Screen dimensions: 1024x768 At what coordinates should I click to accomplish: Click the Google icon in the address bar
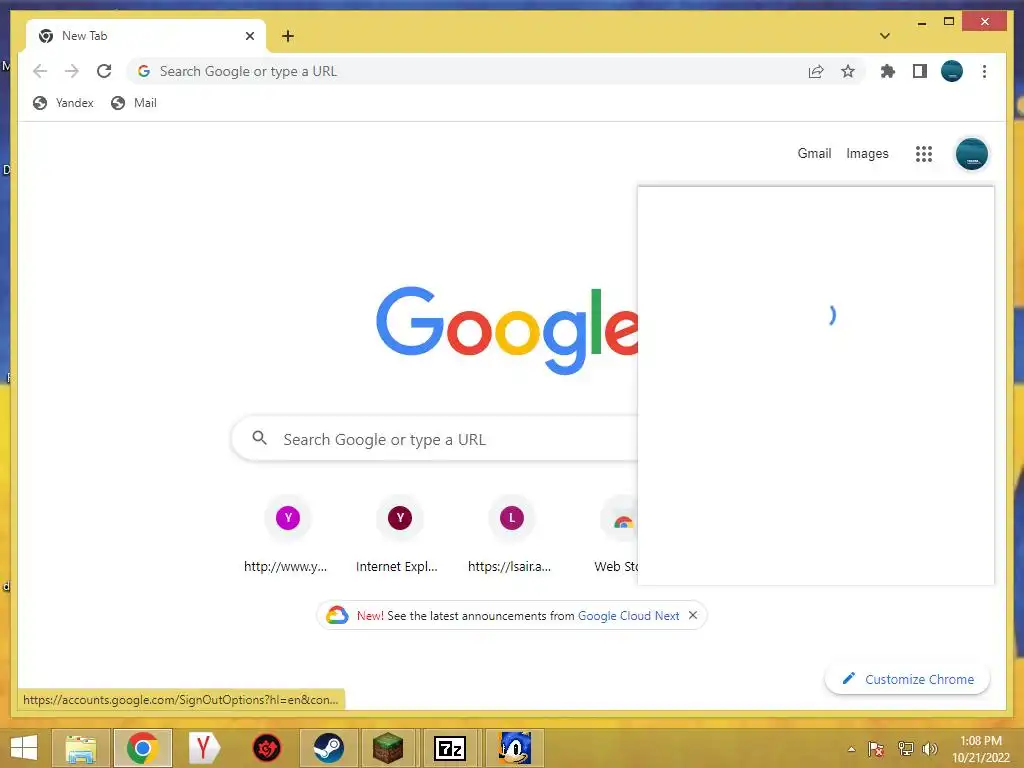point(144,71)
